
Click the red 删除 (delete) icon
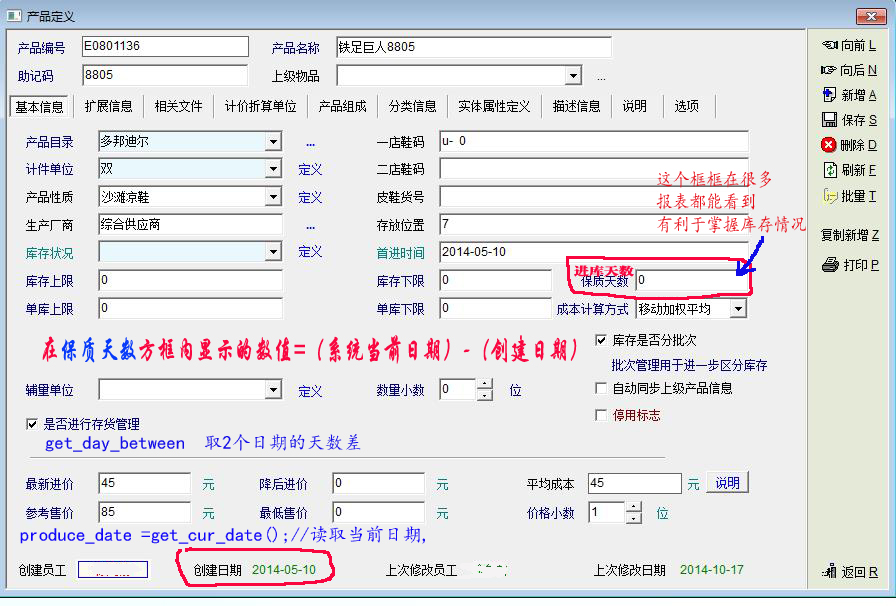(829, 145)
